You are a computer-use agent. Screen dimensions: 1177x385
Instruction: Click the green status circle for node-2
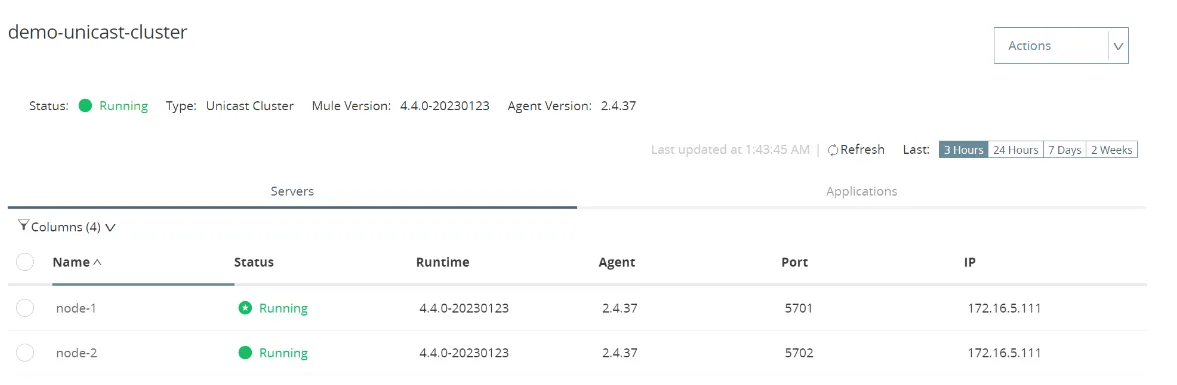245,353
